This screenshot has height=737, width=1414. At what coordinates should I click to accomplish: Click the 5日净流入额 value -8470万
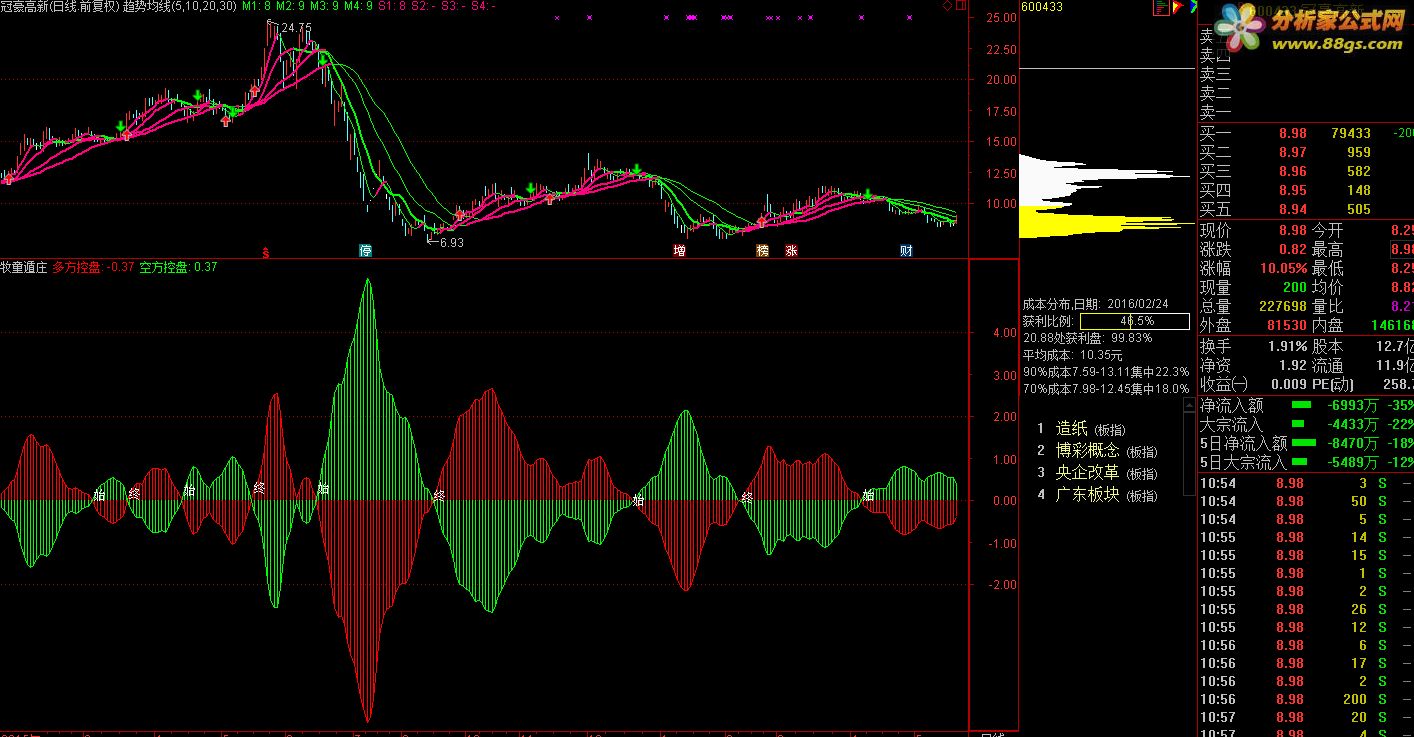tap(1351, 443)
